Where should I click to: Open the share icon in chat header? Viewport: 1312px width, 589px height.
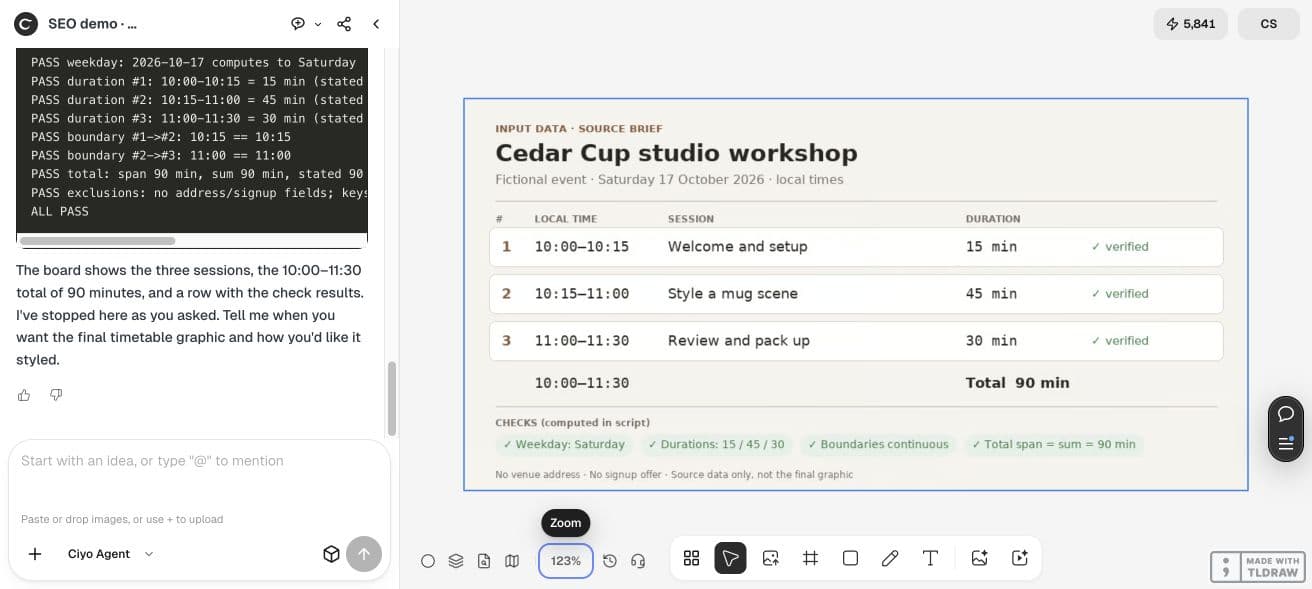(344, 23)
